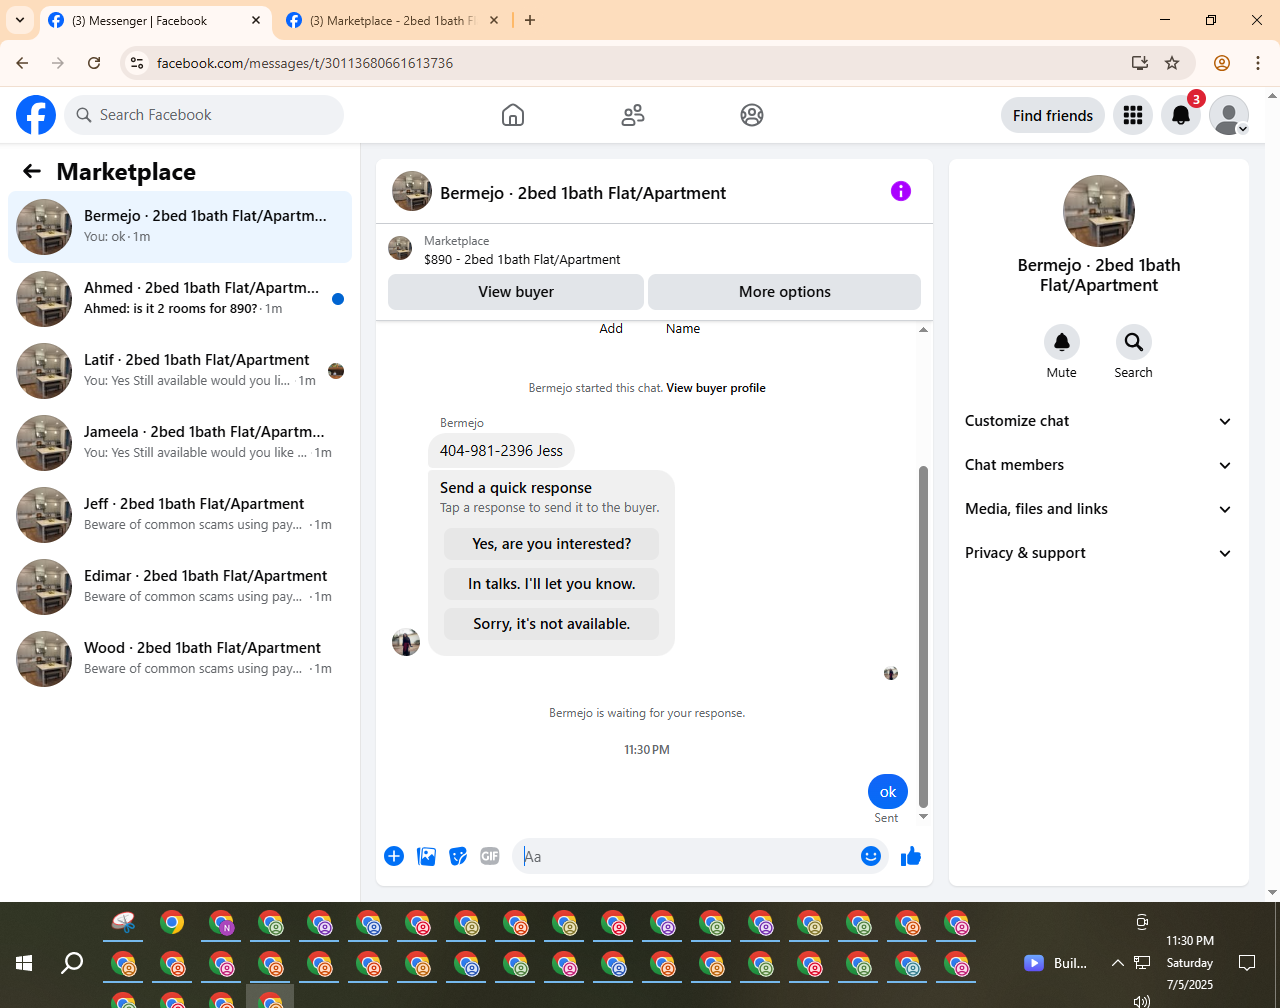Search in conversation magnifier icon
Viewport: 1280px width, 1008px height.
coord(1134,343)
